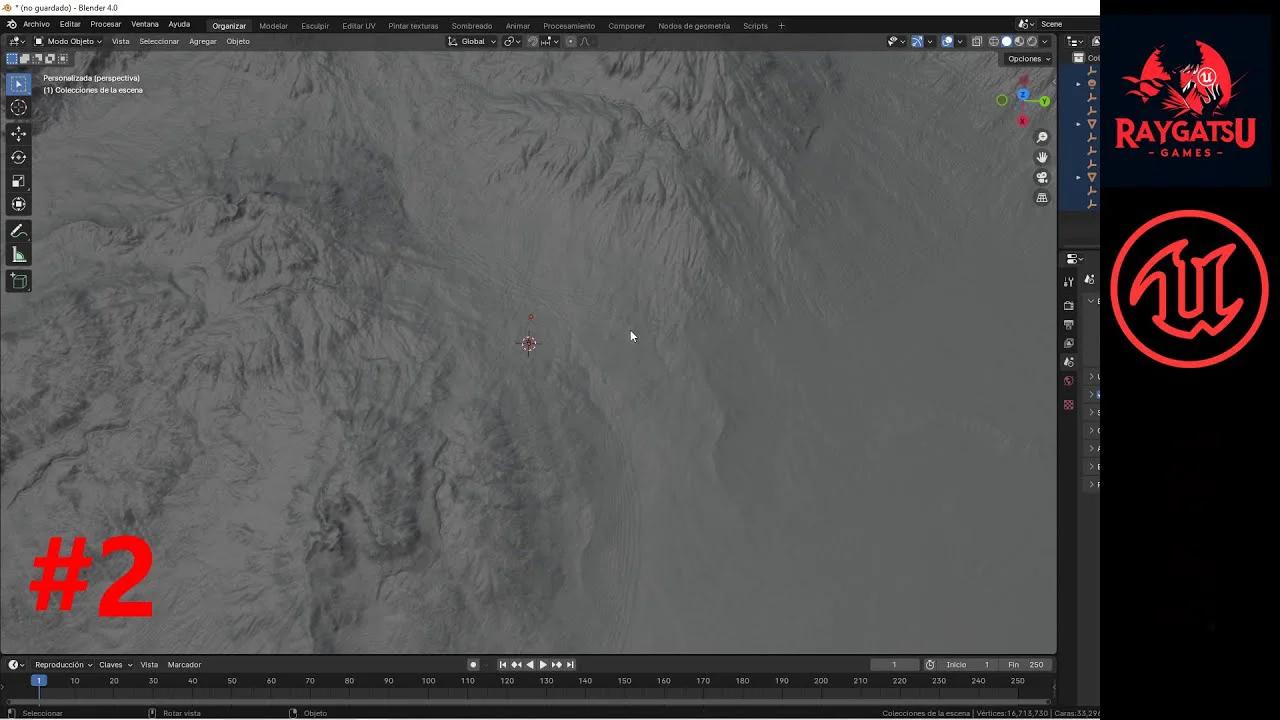
Task: Select the Annotate tool
Action: click(18, 231)
